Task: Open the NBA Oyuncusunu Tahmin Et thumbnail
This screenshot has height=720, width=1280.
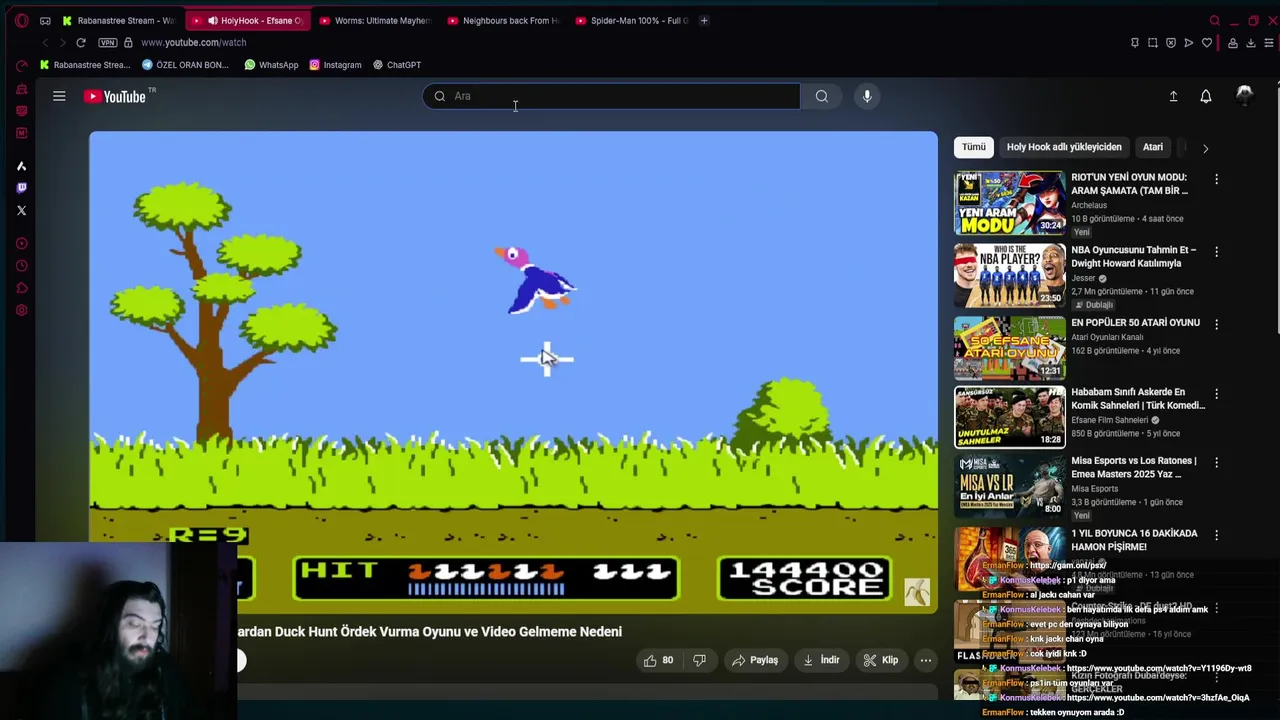Action: (1010, 275)
